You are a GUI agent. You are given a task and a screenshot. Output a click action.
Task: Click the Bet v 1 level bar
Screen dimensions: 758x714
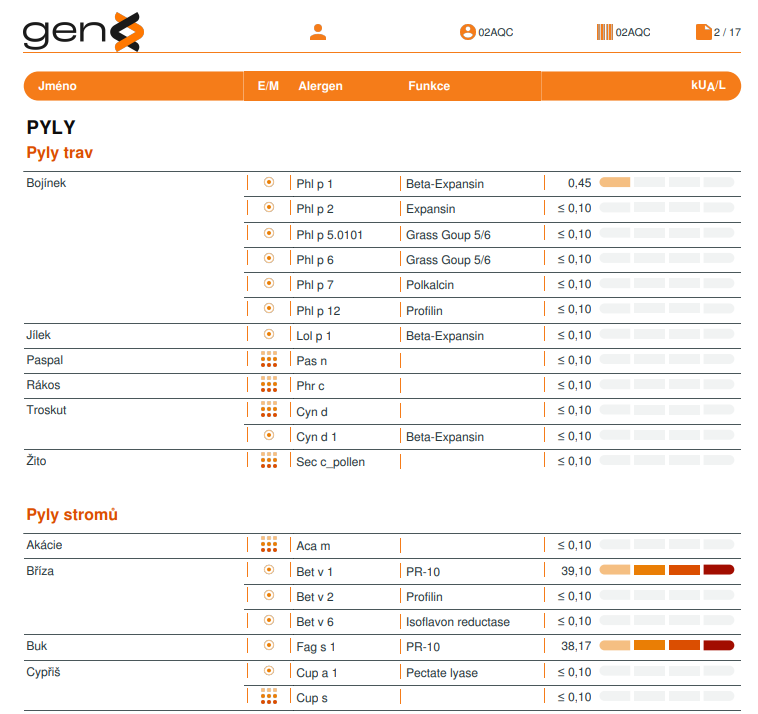[x=666, y=571]
